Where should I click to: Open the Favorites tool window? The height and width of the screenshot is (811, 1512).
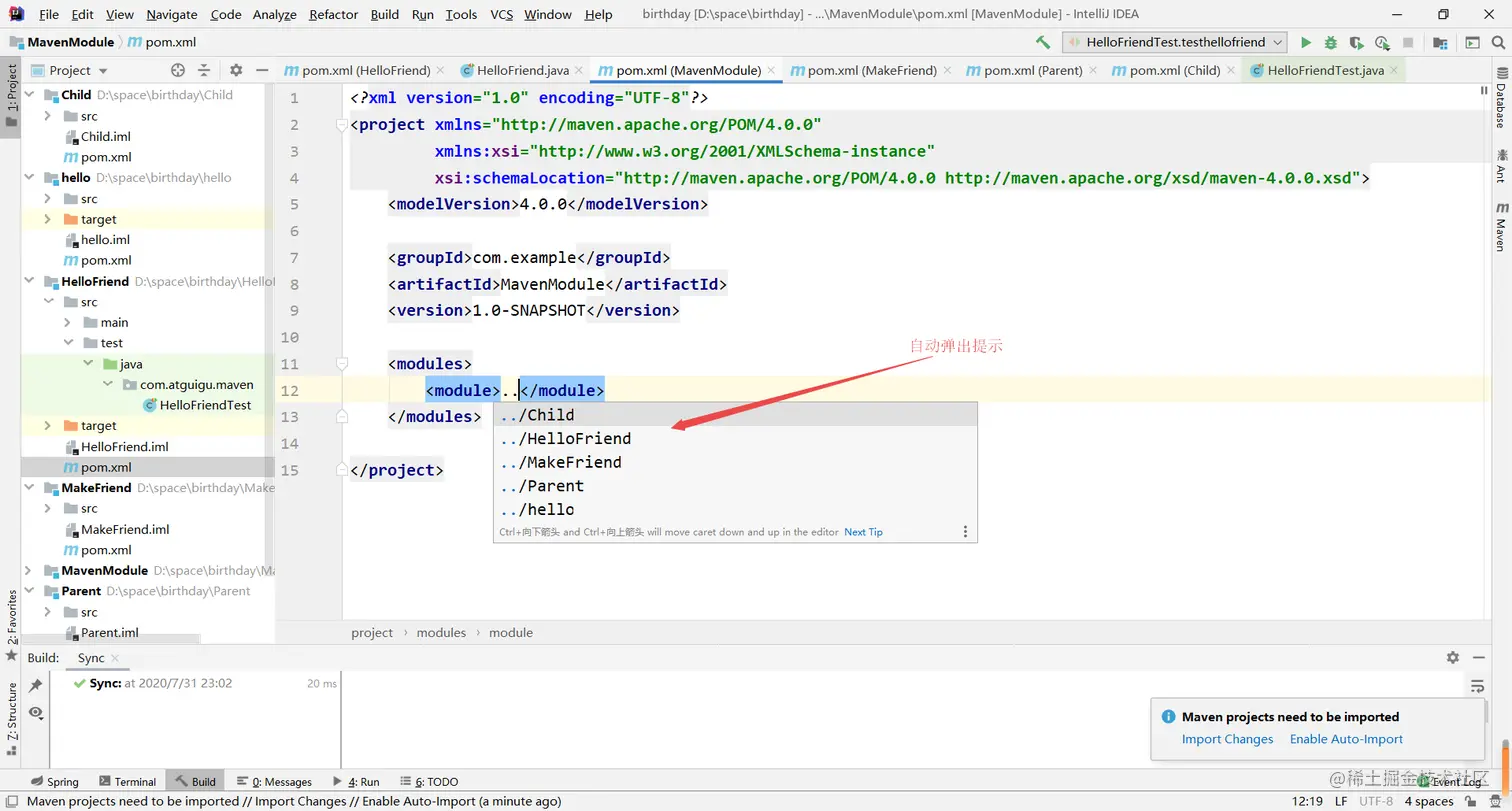(x=12, y=625)
